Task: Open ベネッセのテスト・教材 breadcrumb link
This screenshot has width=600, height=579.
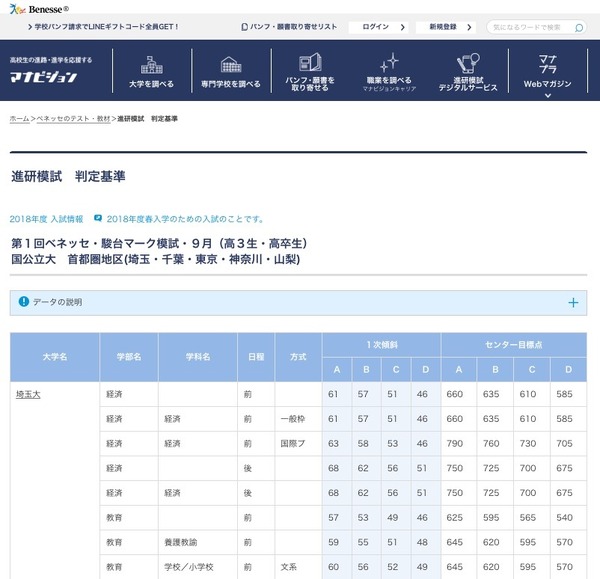Action: 73,119
